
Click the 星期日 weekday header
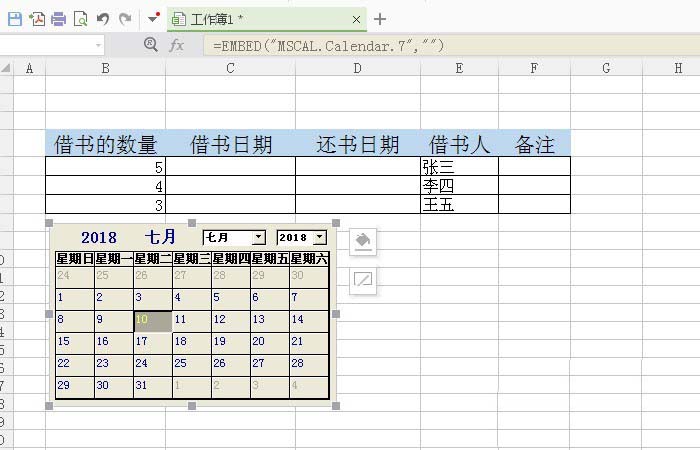tap(75, 259)
